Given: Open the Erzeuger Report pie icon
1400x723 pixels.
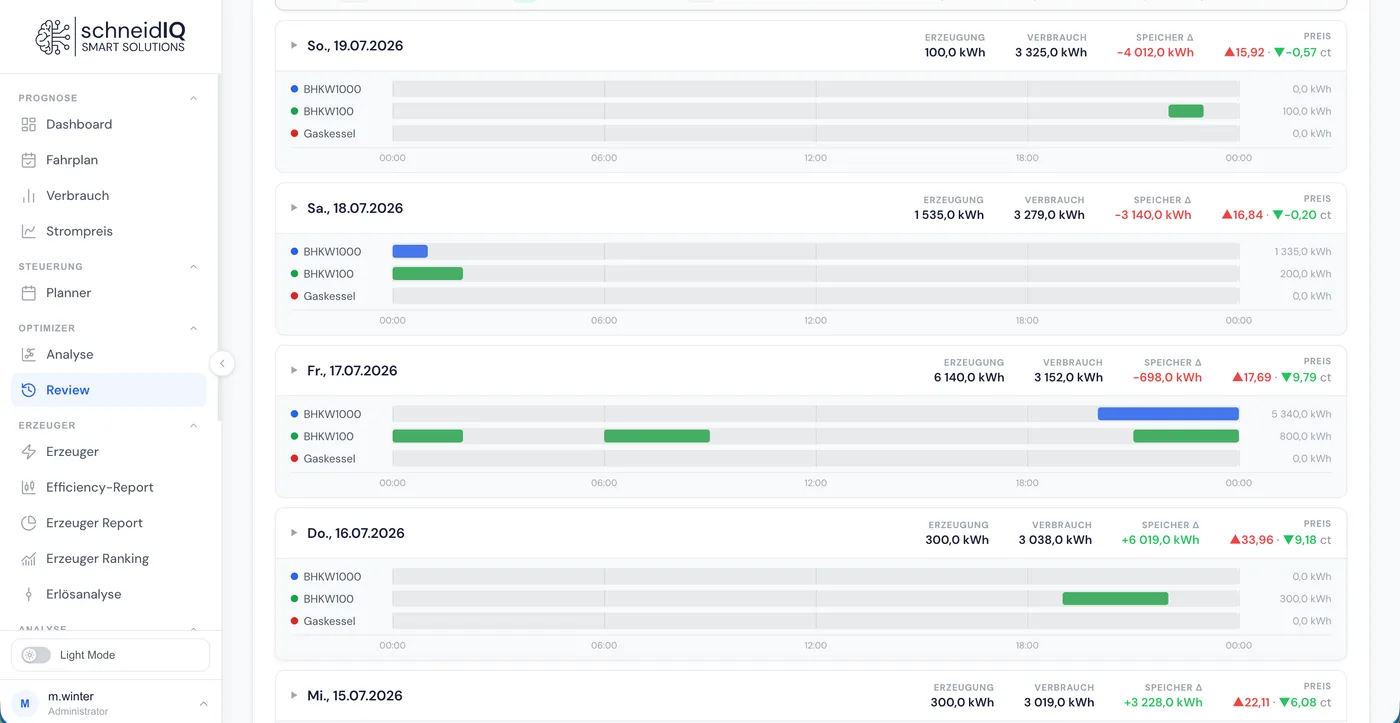Looking at the screenshot, I should (29, 523).
